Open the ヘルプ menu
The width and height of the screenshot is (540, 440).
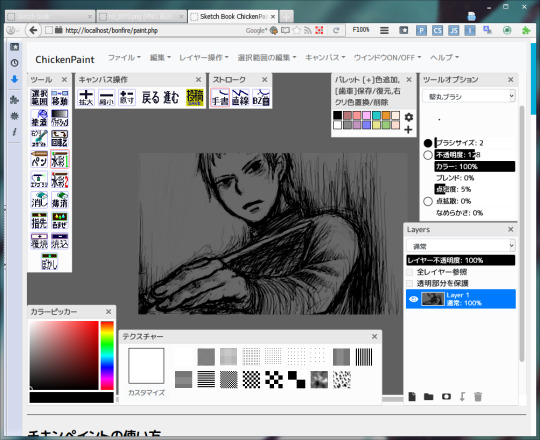[445, 57]
